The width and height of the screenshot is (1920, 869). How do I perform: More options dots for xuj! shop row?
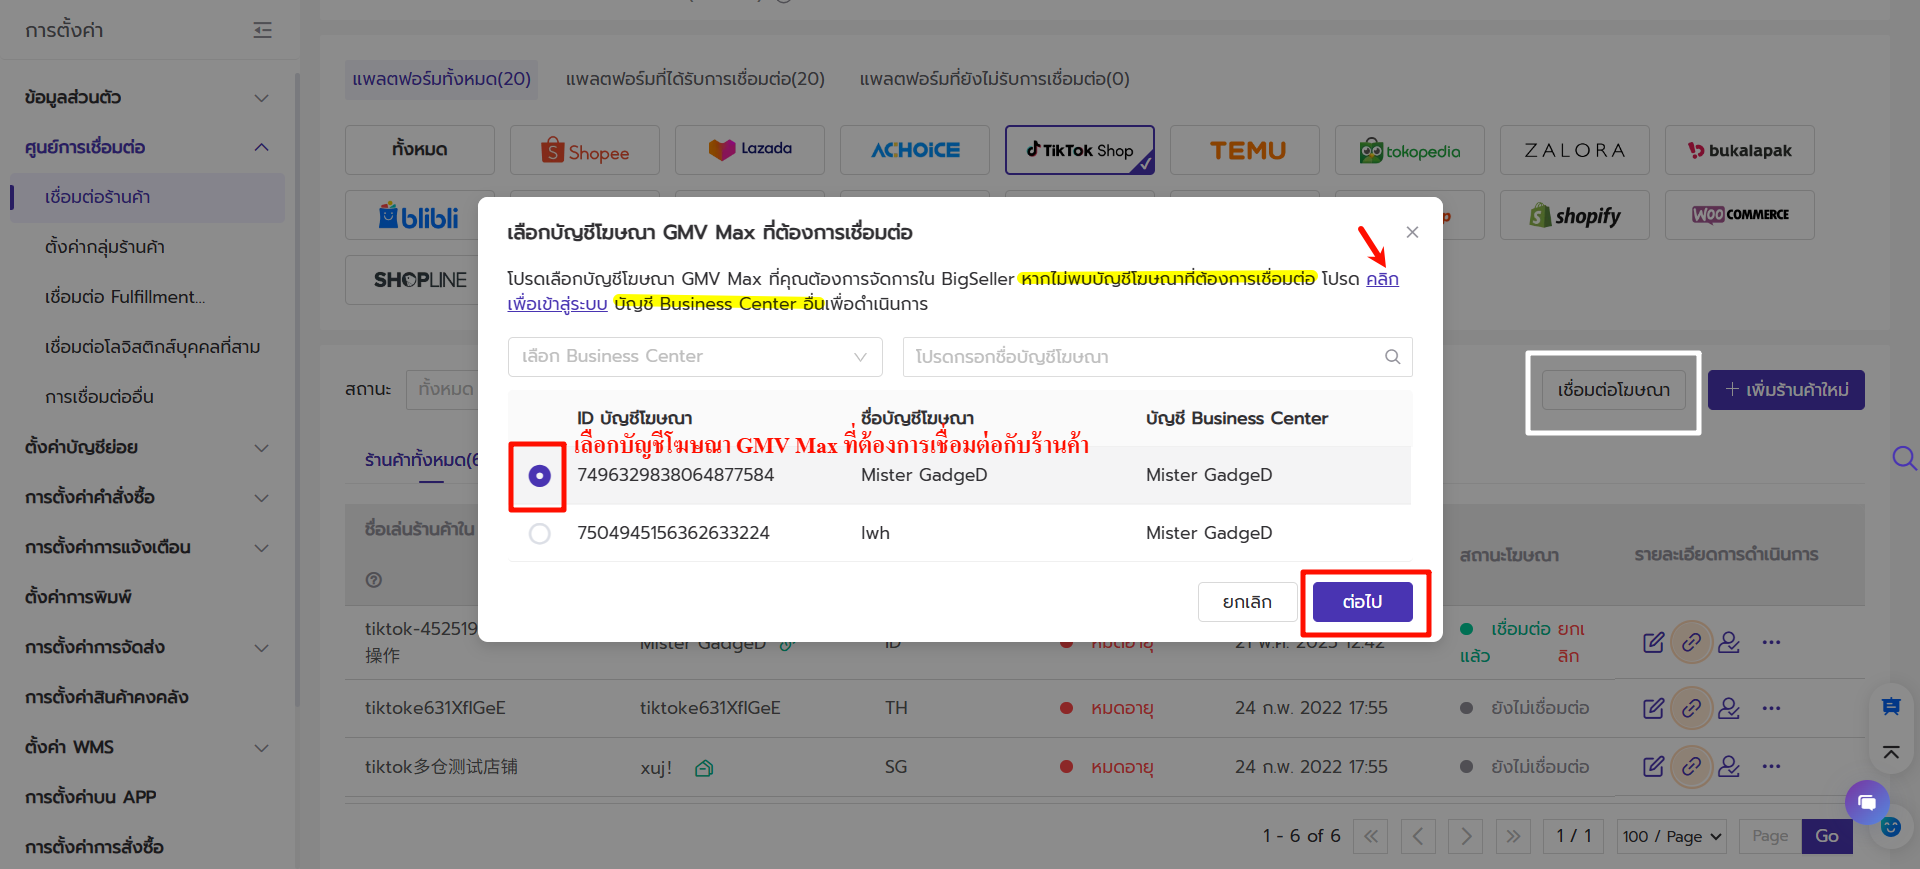coord(1771,766)
